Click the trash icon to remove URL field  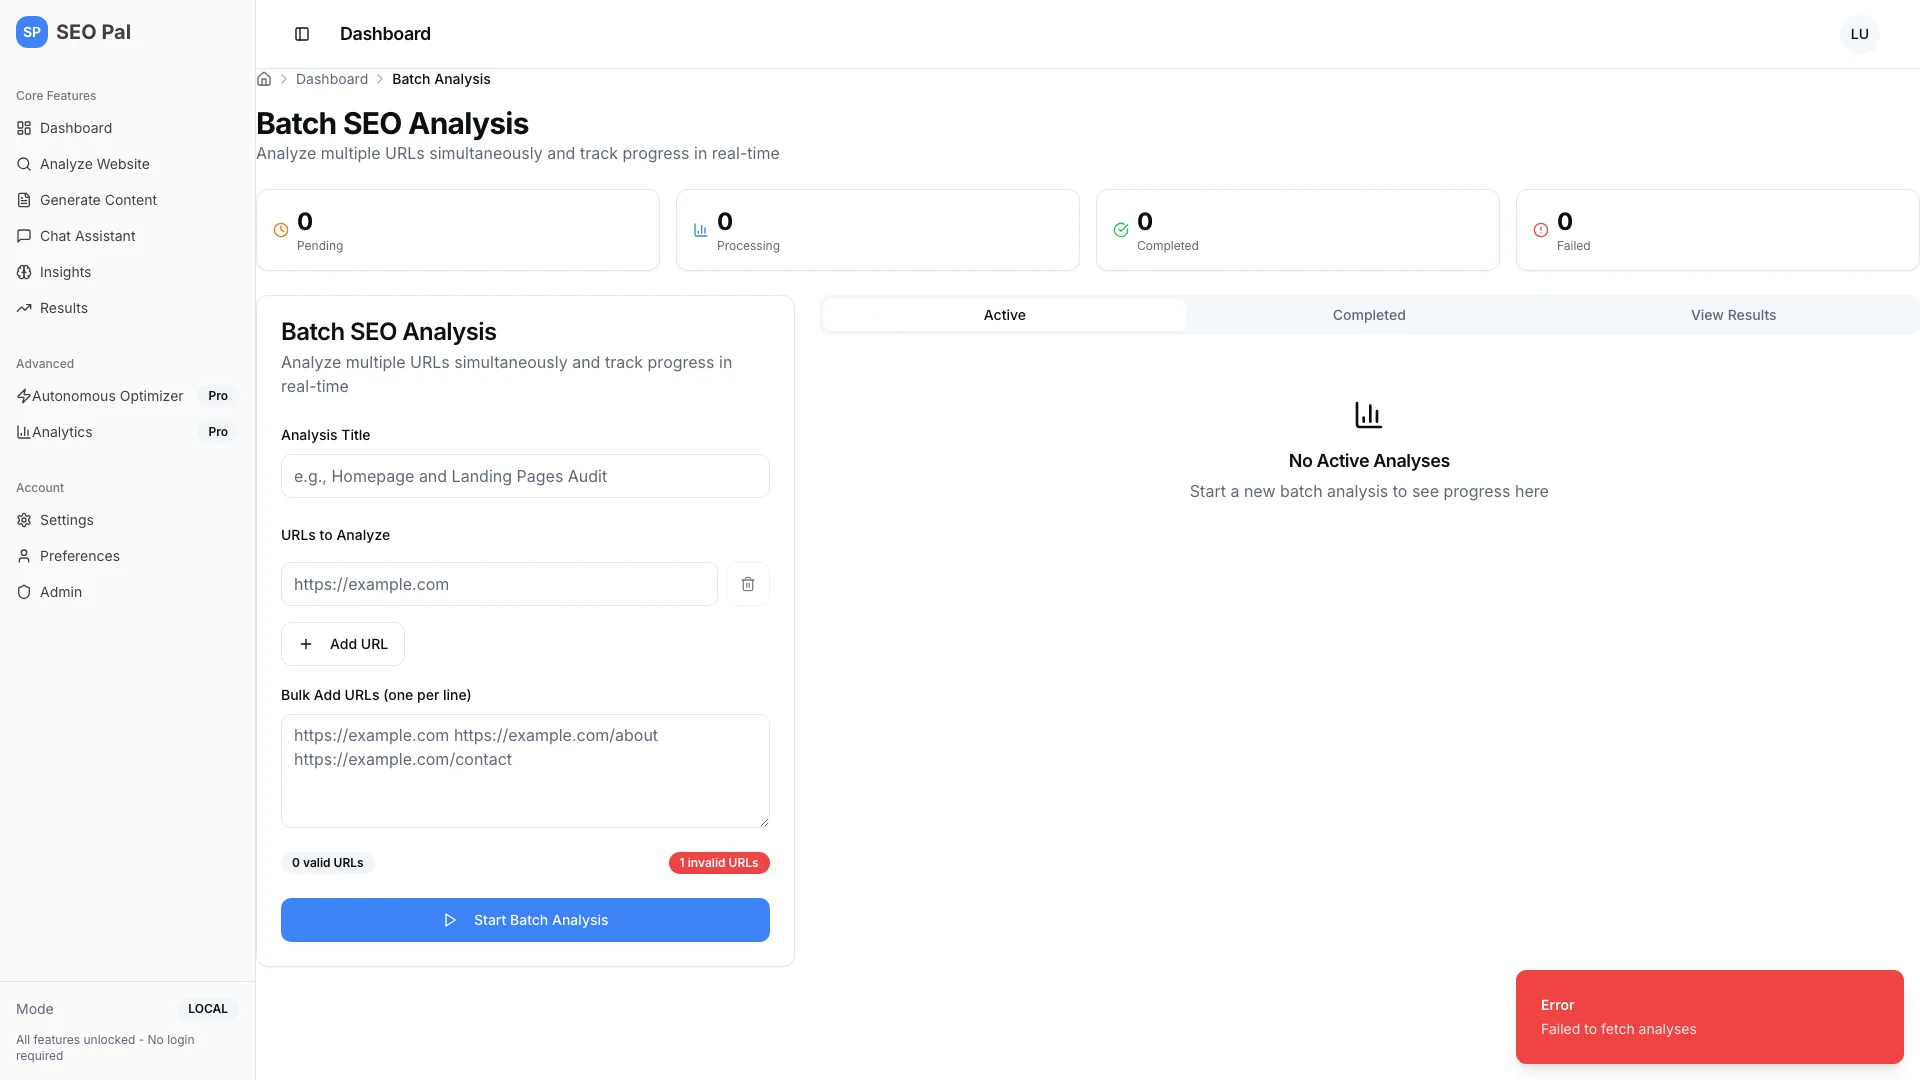[748, 584]
